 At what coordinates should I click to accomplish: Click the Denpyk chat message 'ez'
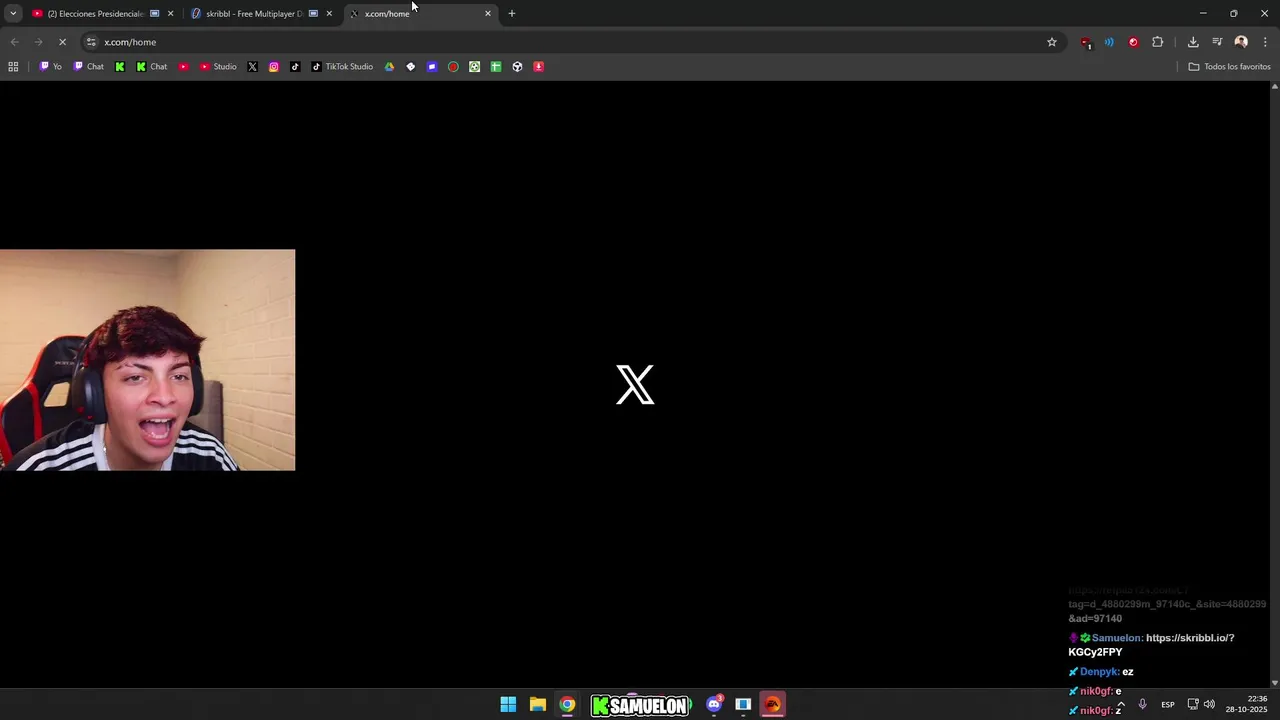1127,672
